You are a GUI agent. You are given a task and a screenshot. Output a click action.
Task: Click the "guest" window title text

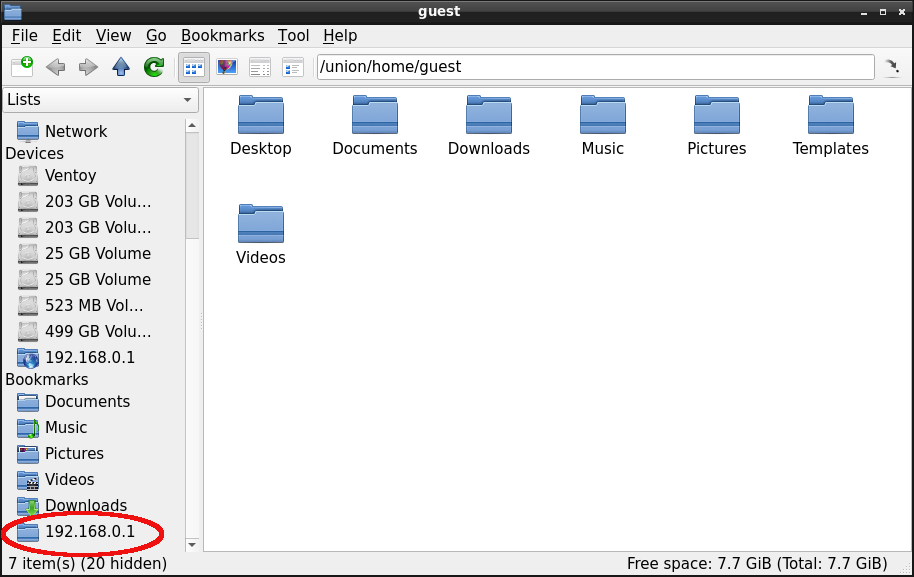point(439,12)
